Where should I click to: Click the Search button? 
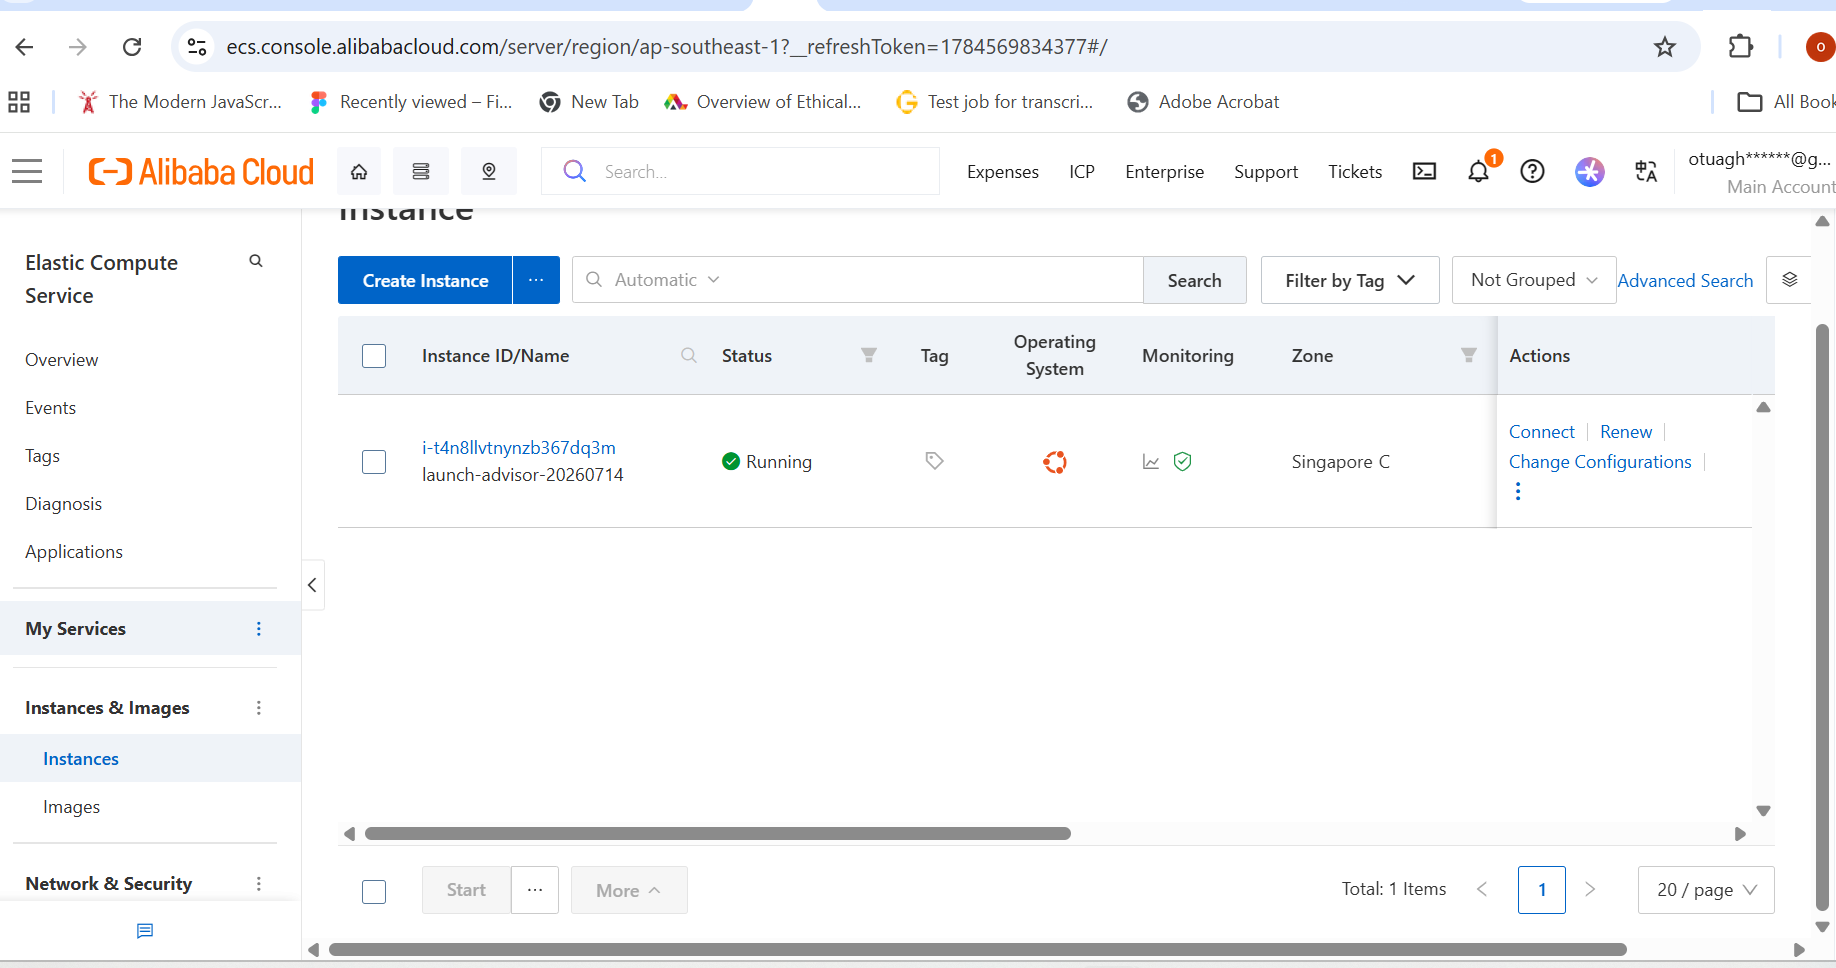pos(1195,280)
